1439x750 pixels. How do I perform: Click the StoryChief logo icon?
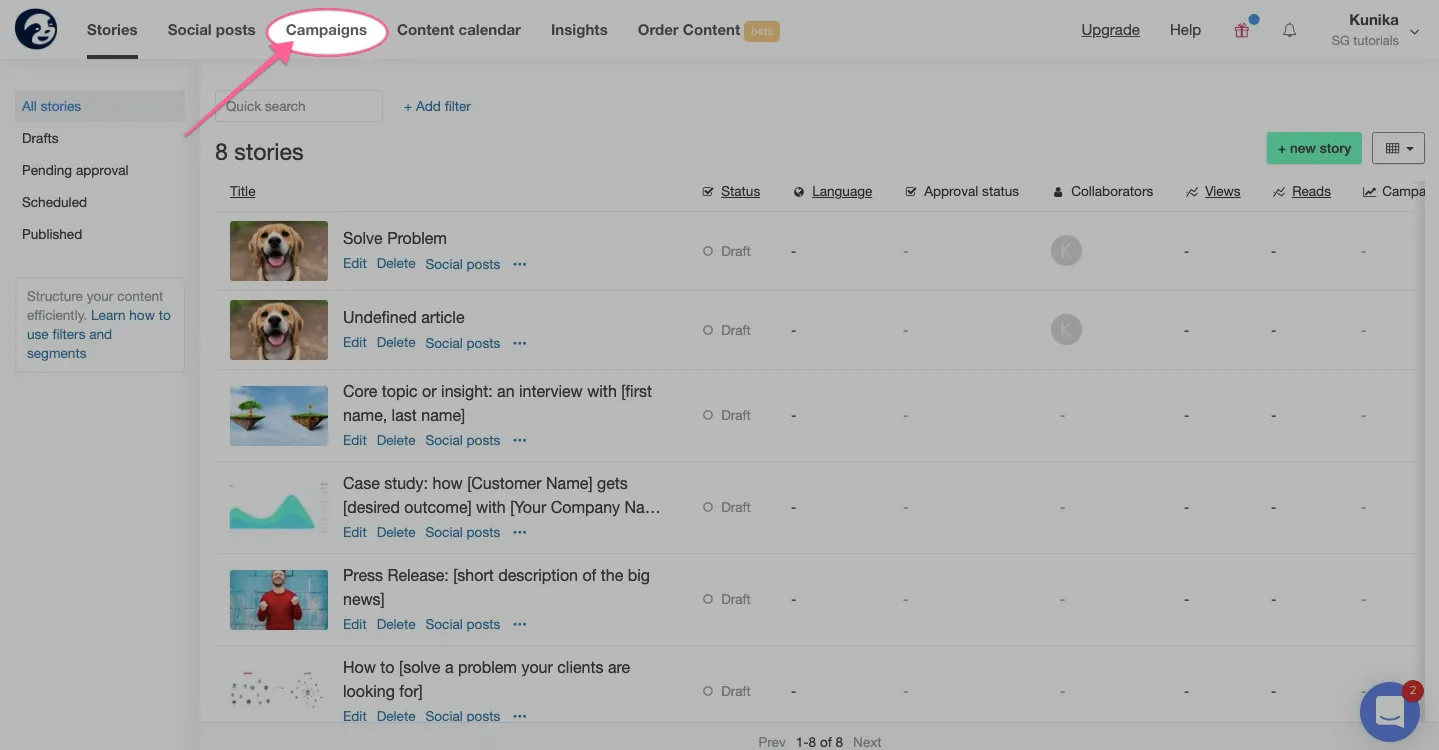pyautogui.click(x=36, y=29)
